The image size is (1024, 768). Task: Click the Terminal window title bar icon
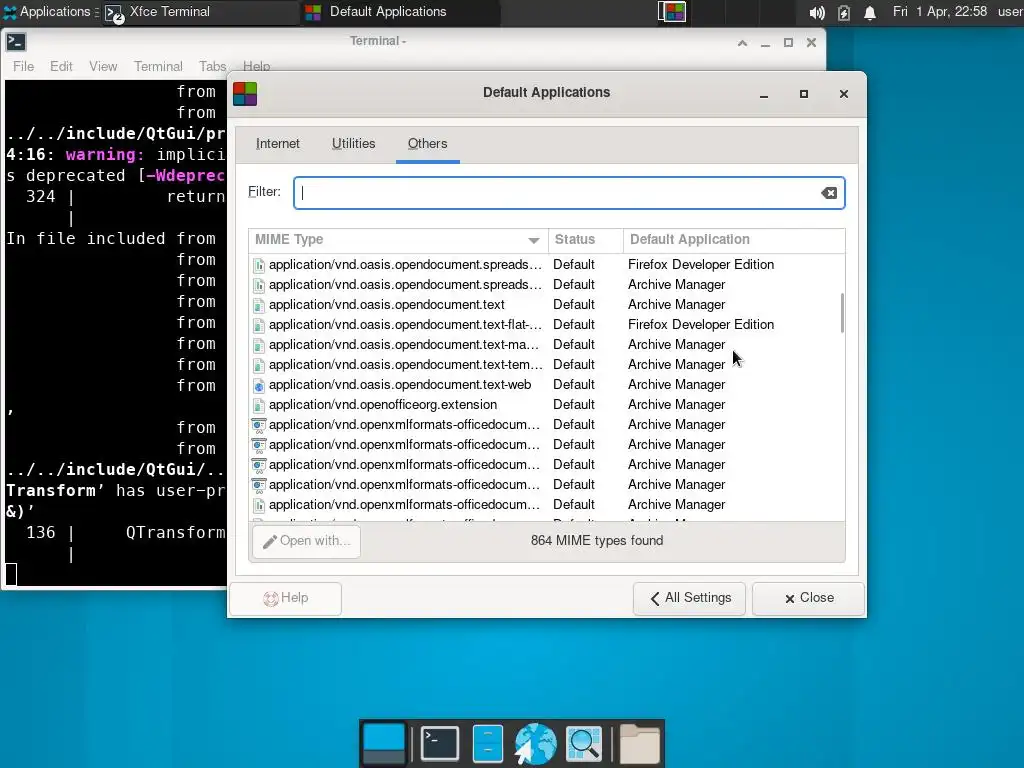pos(16,42)
